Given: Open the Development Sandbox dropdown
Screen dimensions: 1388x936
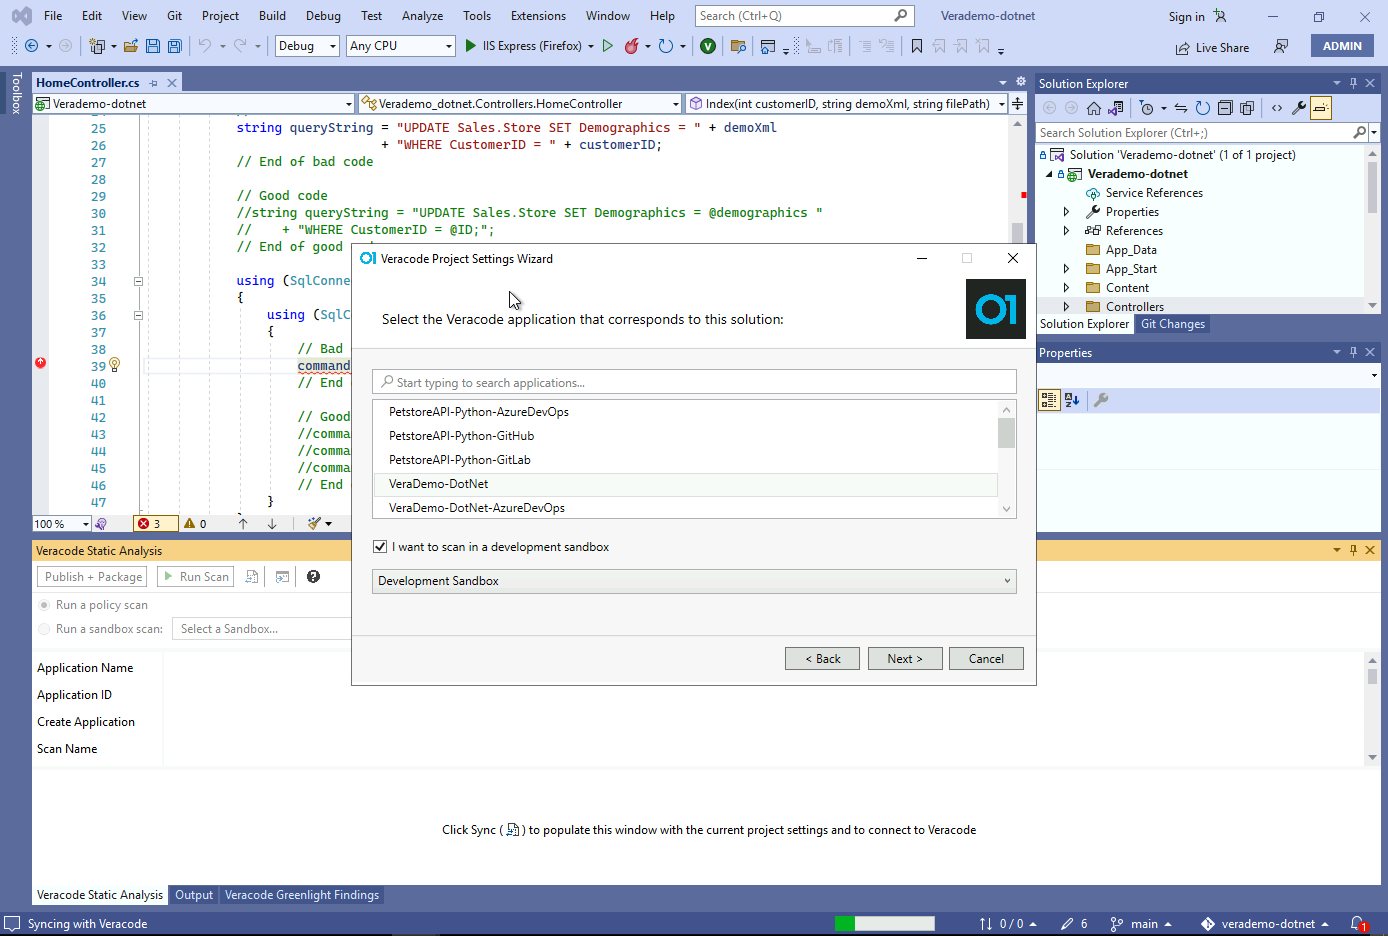Looking at the screenshot, I should point(694,581).
